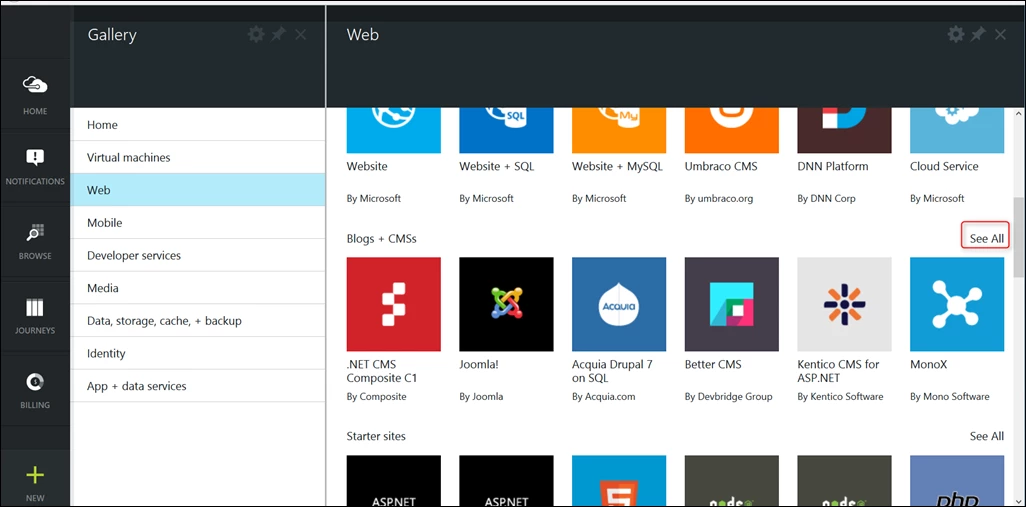Viewport: 1026px width, 507px height.
Task: Open the HTML5 starter site tile
Action: click(x=619, y=481)
